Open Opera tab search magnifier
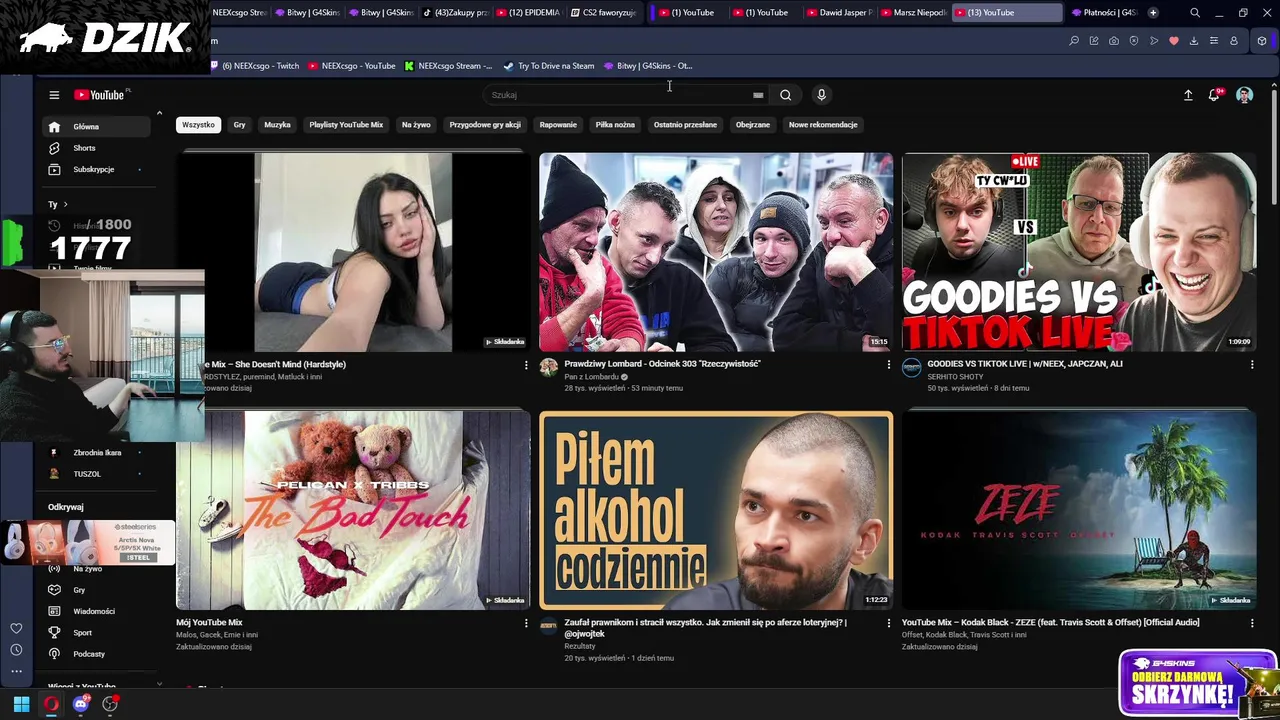The image size is (1280, 720). (x=1195, y=13)
